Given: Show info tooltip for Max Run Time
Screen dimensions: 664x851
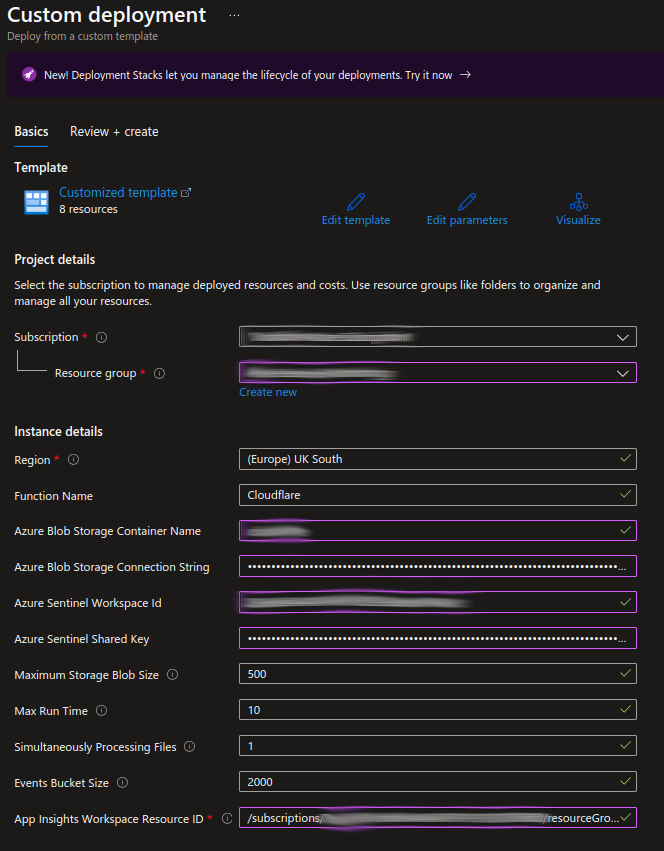Looking at the screenshot, I should tap(102, 710).
